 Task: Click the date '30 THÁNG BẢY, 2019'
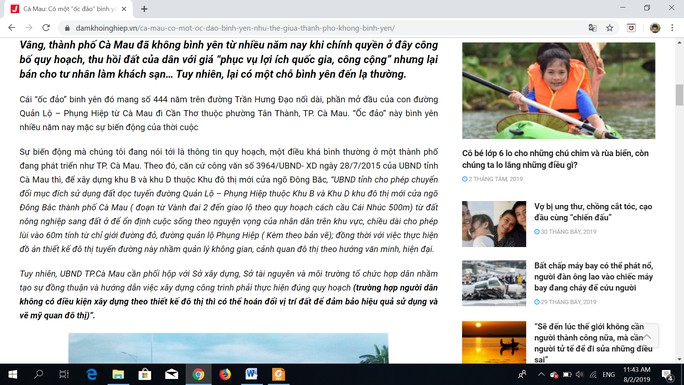click(x=565, y=232)
